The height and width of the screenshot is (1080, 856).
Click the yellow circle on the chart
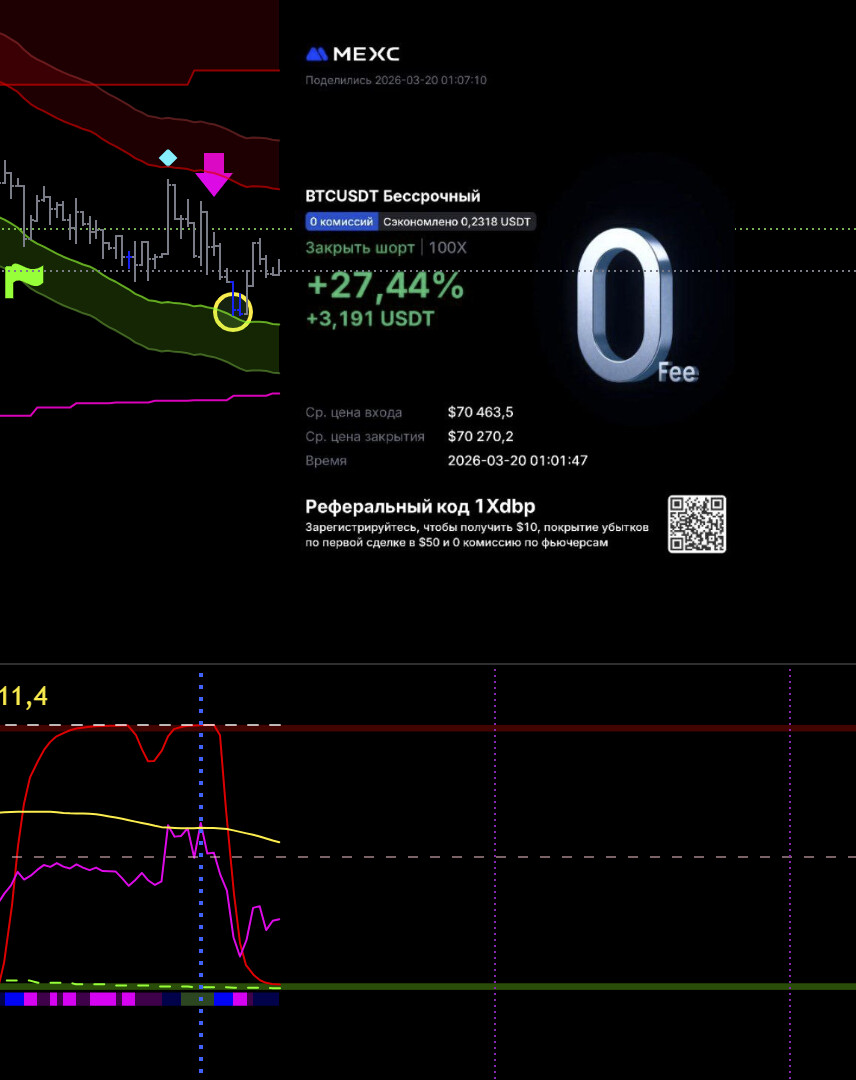coord(233,312)
